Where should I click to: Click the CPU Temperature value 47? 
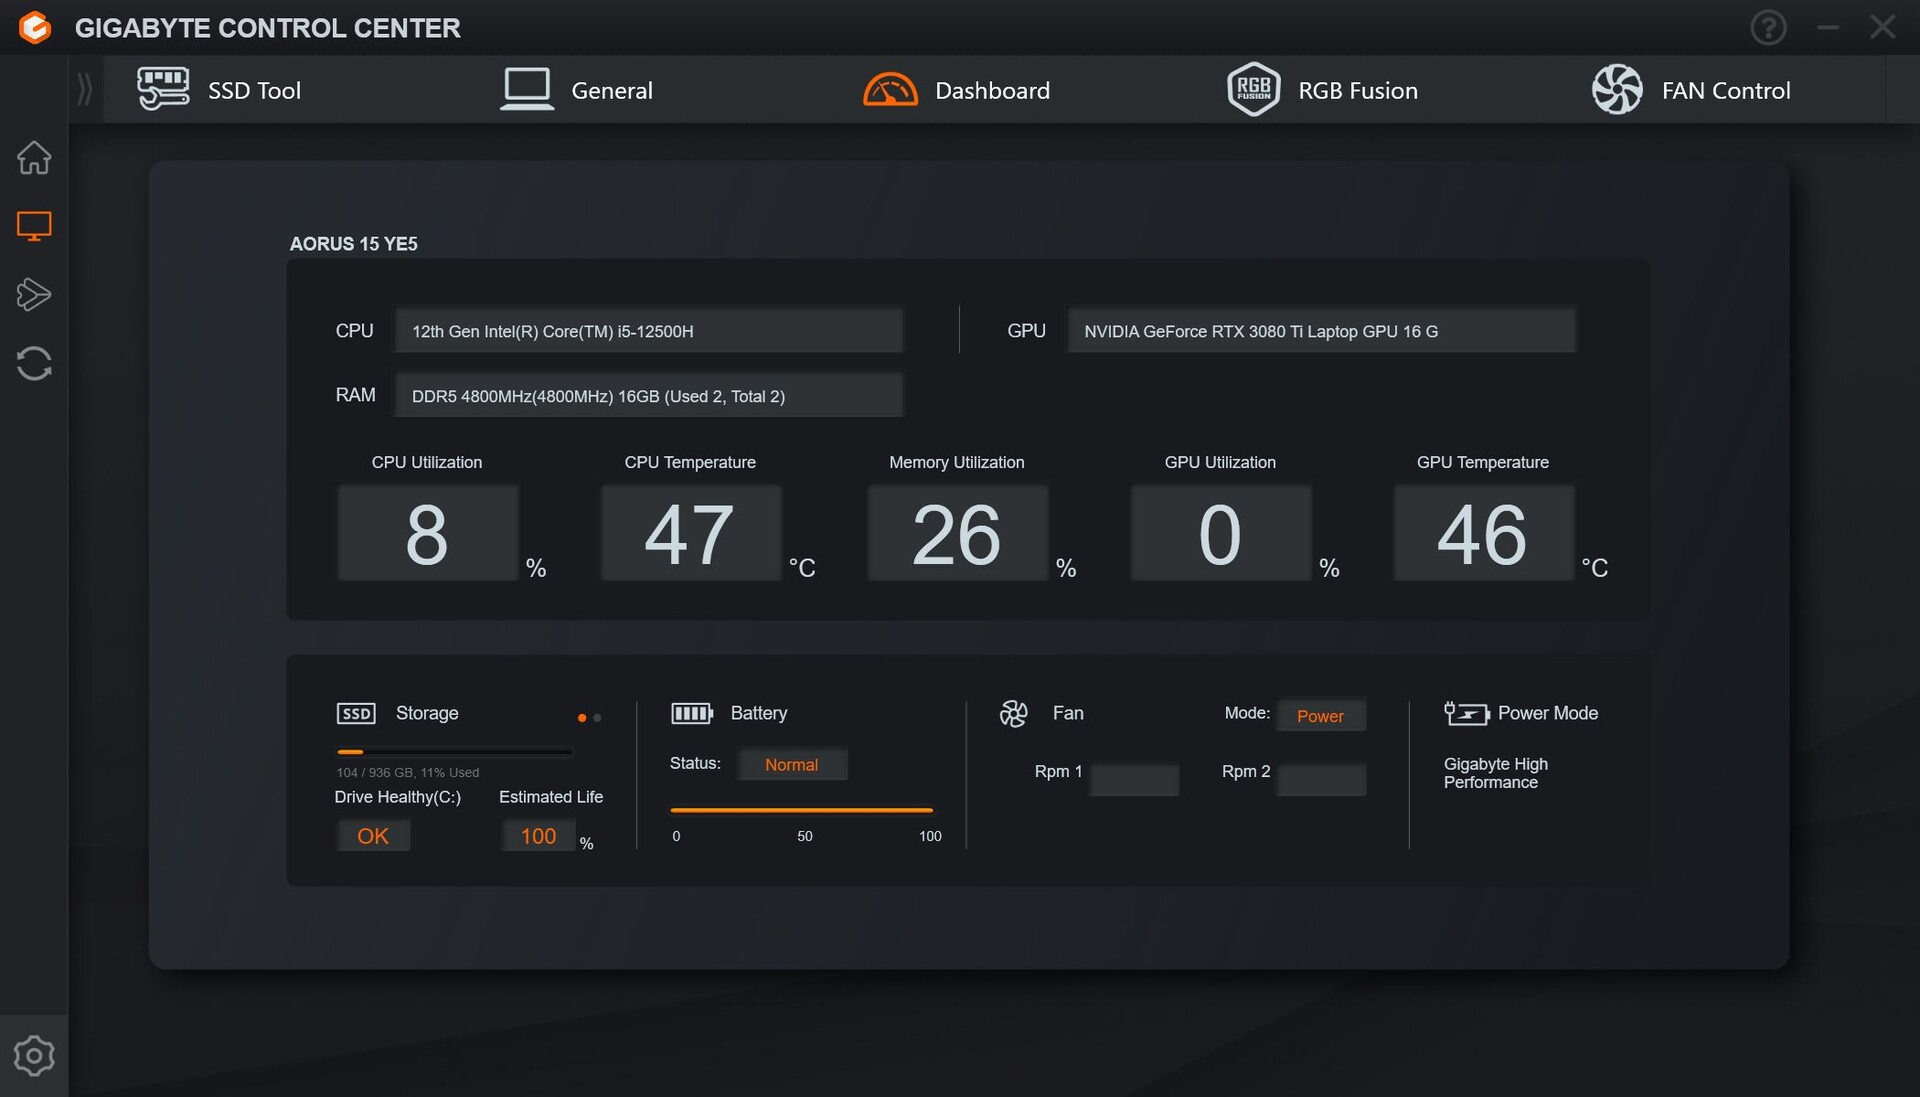click(690, 533)
